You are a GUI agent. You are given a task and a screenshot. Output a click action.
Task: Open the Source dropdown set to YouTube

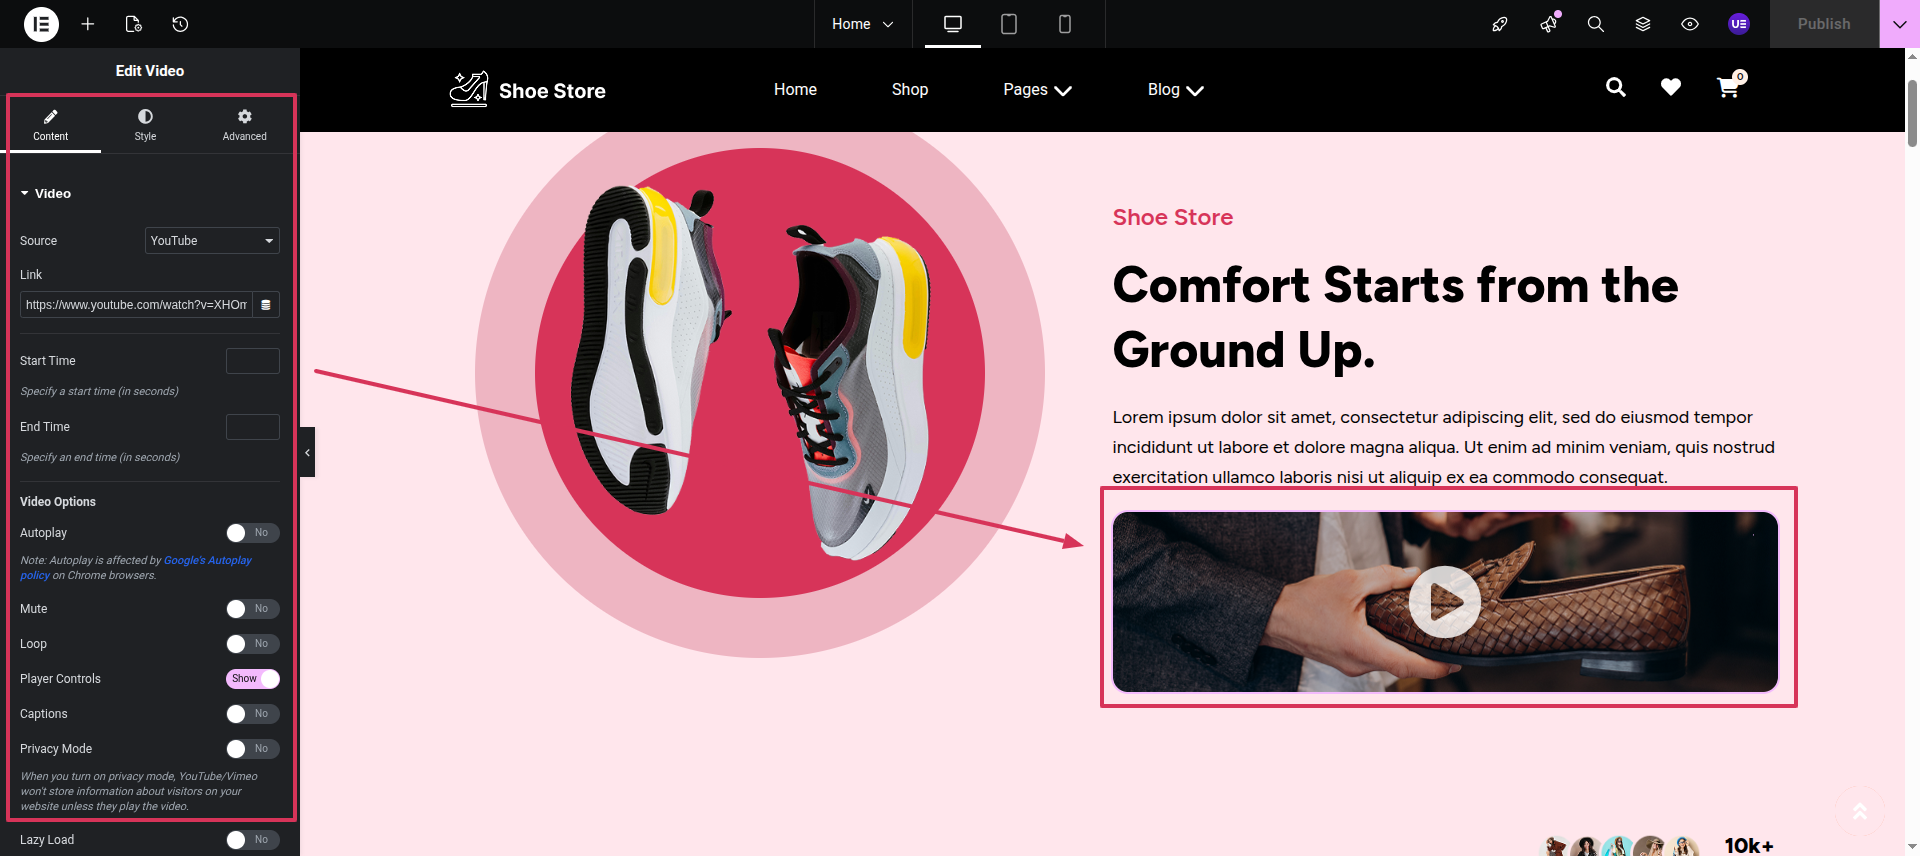[212, 241]
